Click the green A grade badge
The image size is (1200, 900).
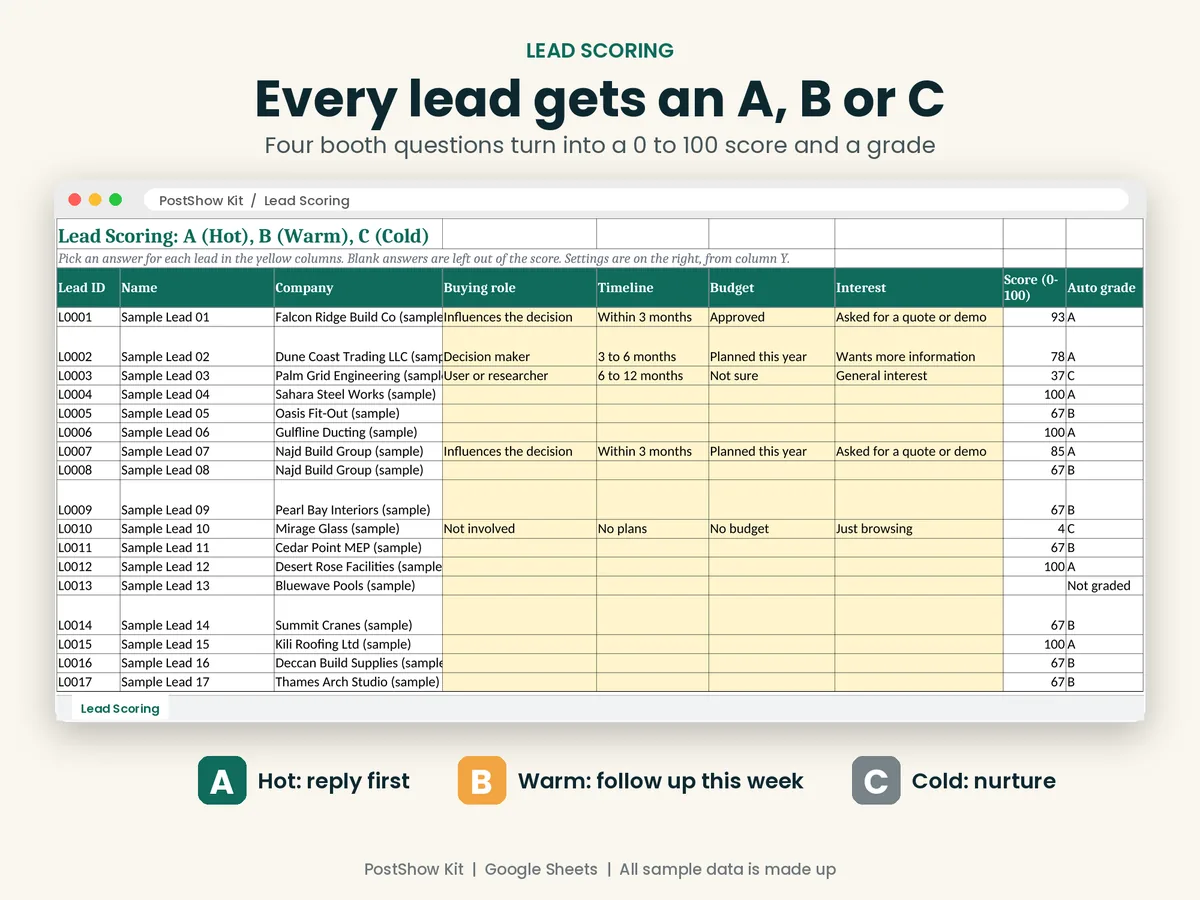[222, 781]
